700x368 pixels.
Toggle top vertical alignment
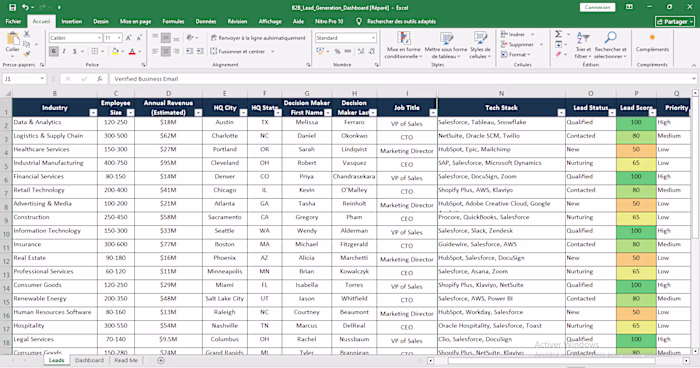click(155, 37)
